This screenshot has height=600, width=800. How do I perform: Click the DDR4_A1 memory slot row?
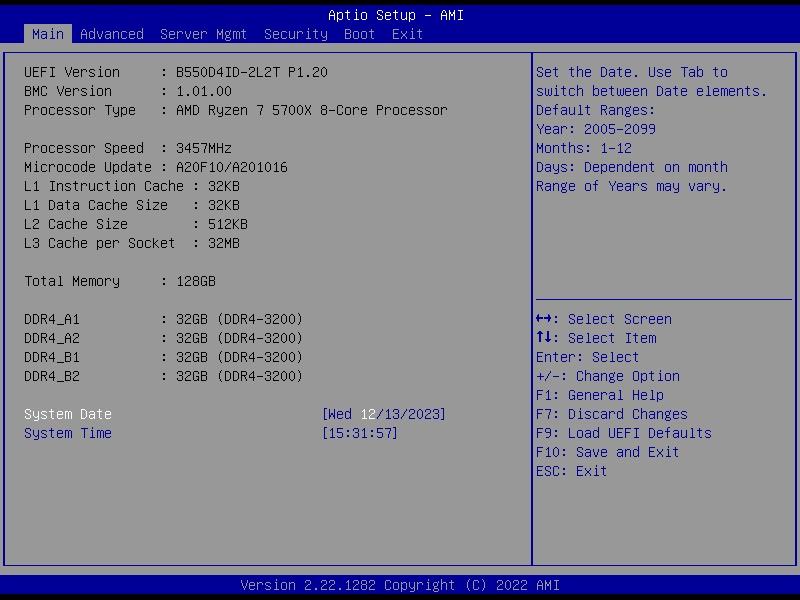(x=163, y=319)
